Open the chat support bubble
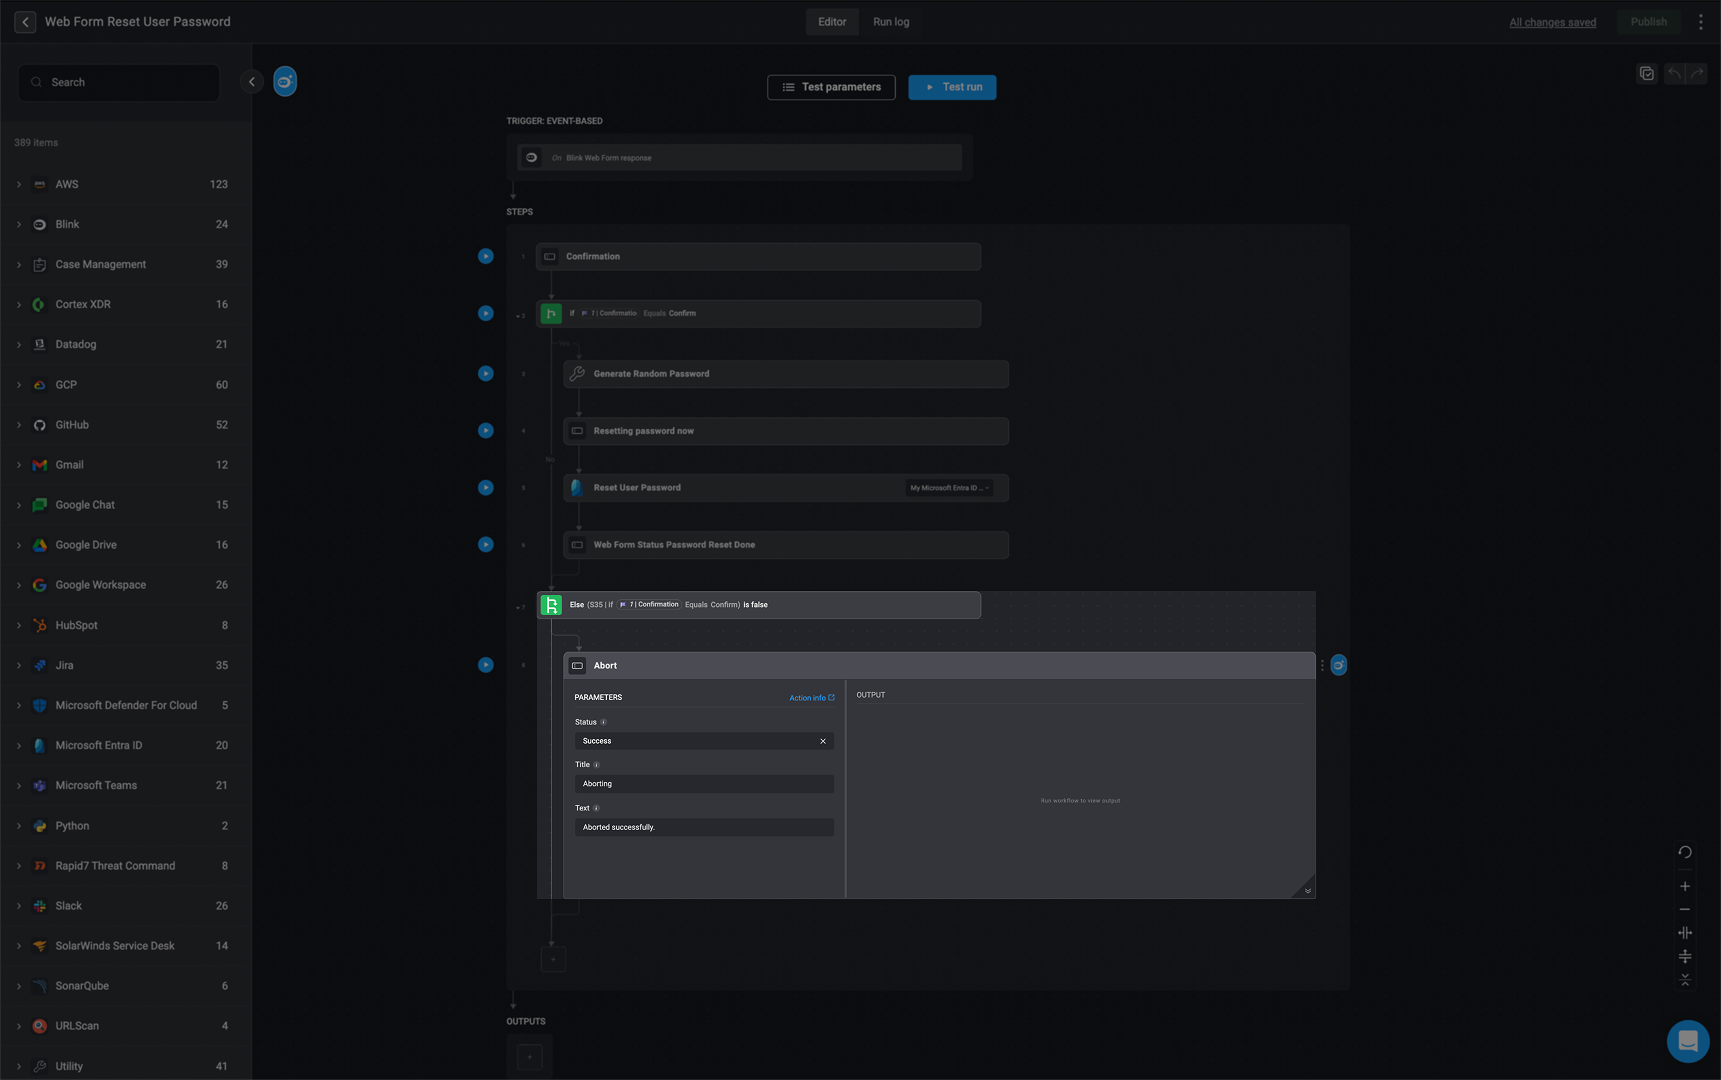The height and width of the screenshot is (1080, 1721). click(1688, 1041)
